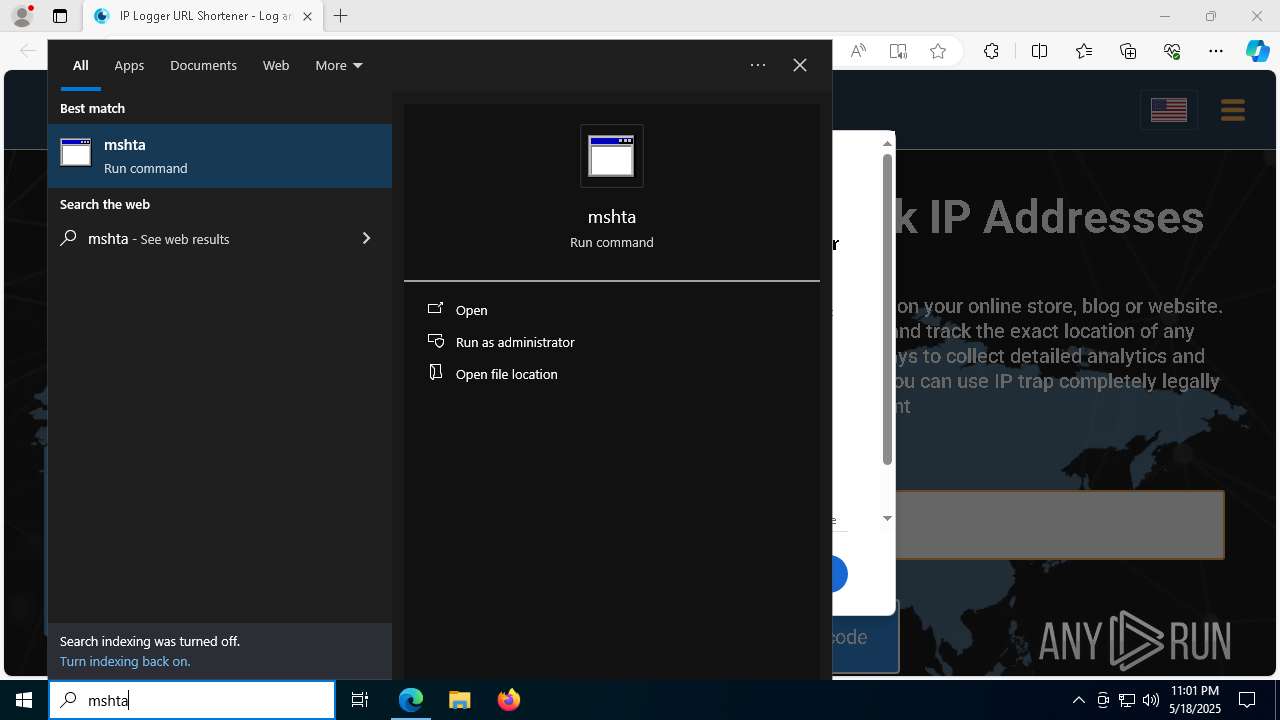The height and width of the screenshot is (720, 1280).
Task: Add page to favorites star icon
Action: click(x=938, y=52)
